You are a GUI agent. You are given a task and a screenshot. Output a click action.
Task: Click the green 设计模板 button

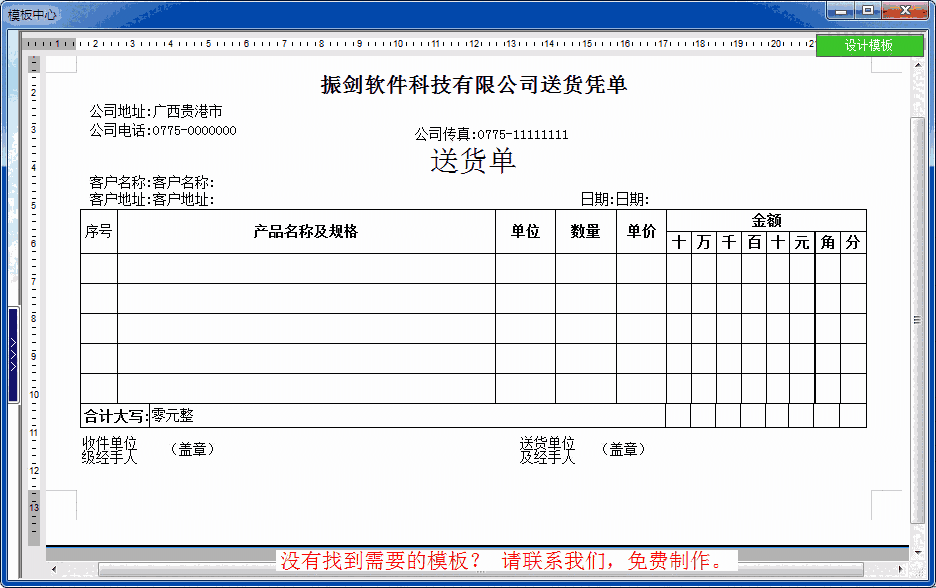pos(868,45)
